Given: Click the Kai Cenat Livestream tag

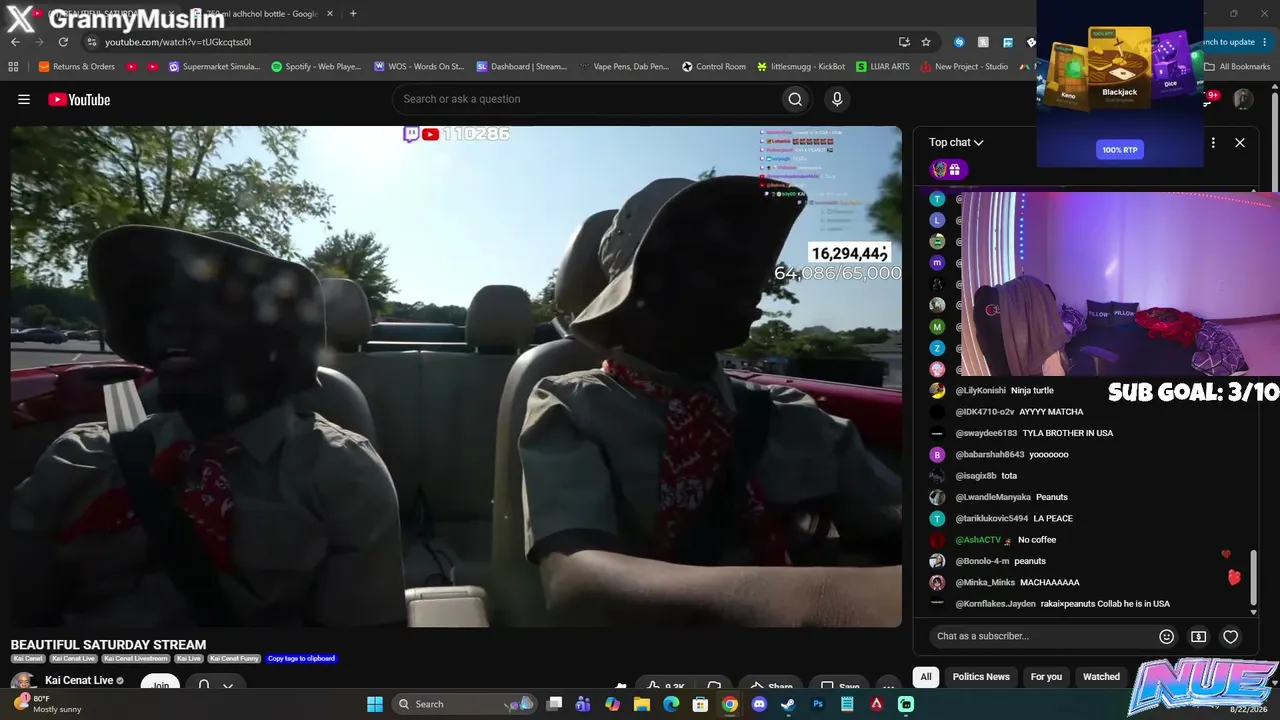Looking at the screenshot, I should pos(138,659).
